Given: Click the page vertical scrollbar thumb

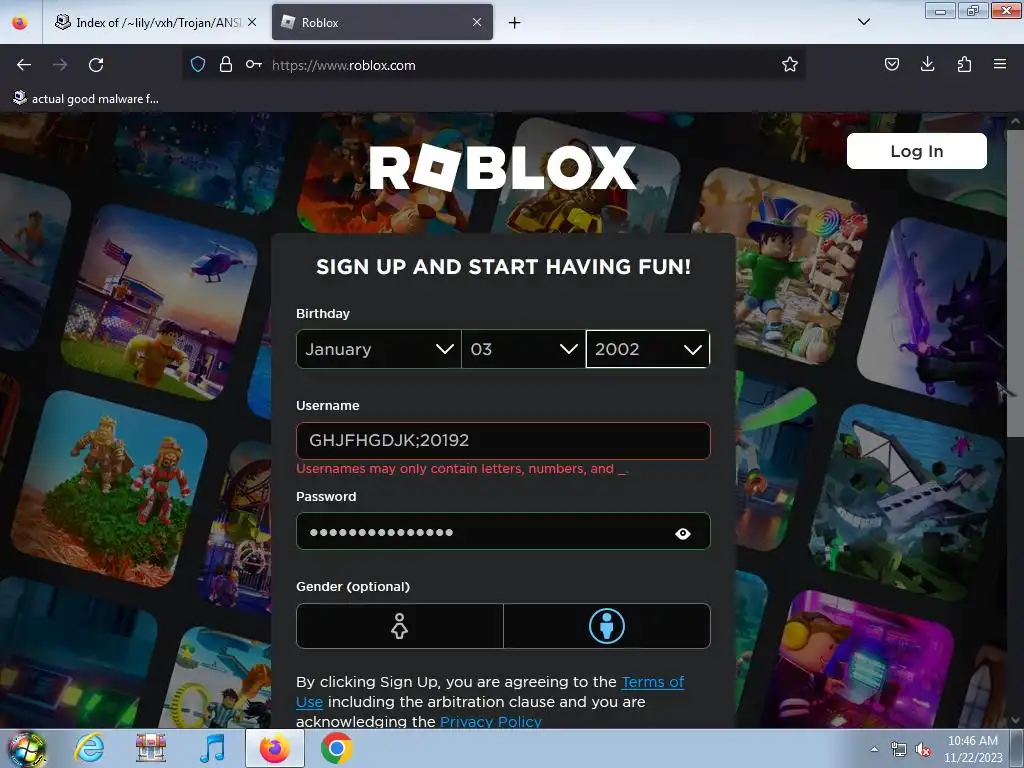Looking at the screenshot, I should pyautogui.click(x=1015, y=283).
